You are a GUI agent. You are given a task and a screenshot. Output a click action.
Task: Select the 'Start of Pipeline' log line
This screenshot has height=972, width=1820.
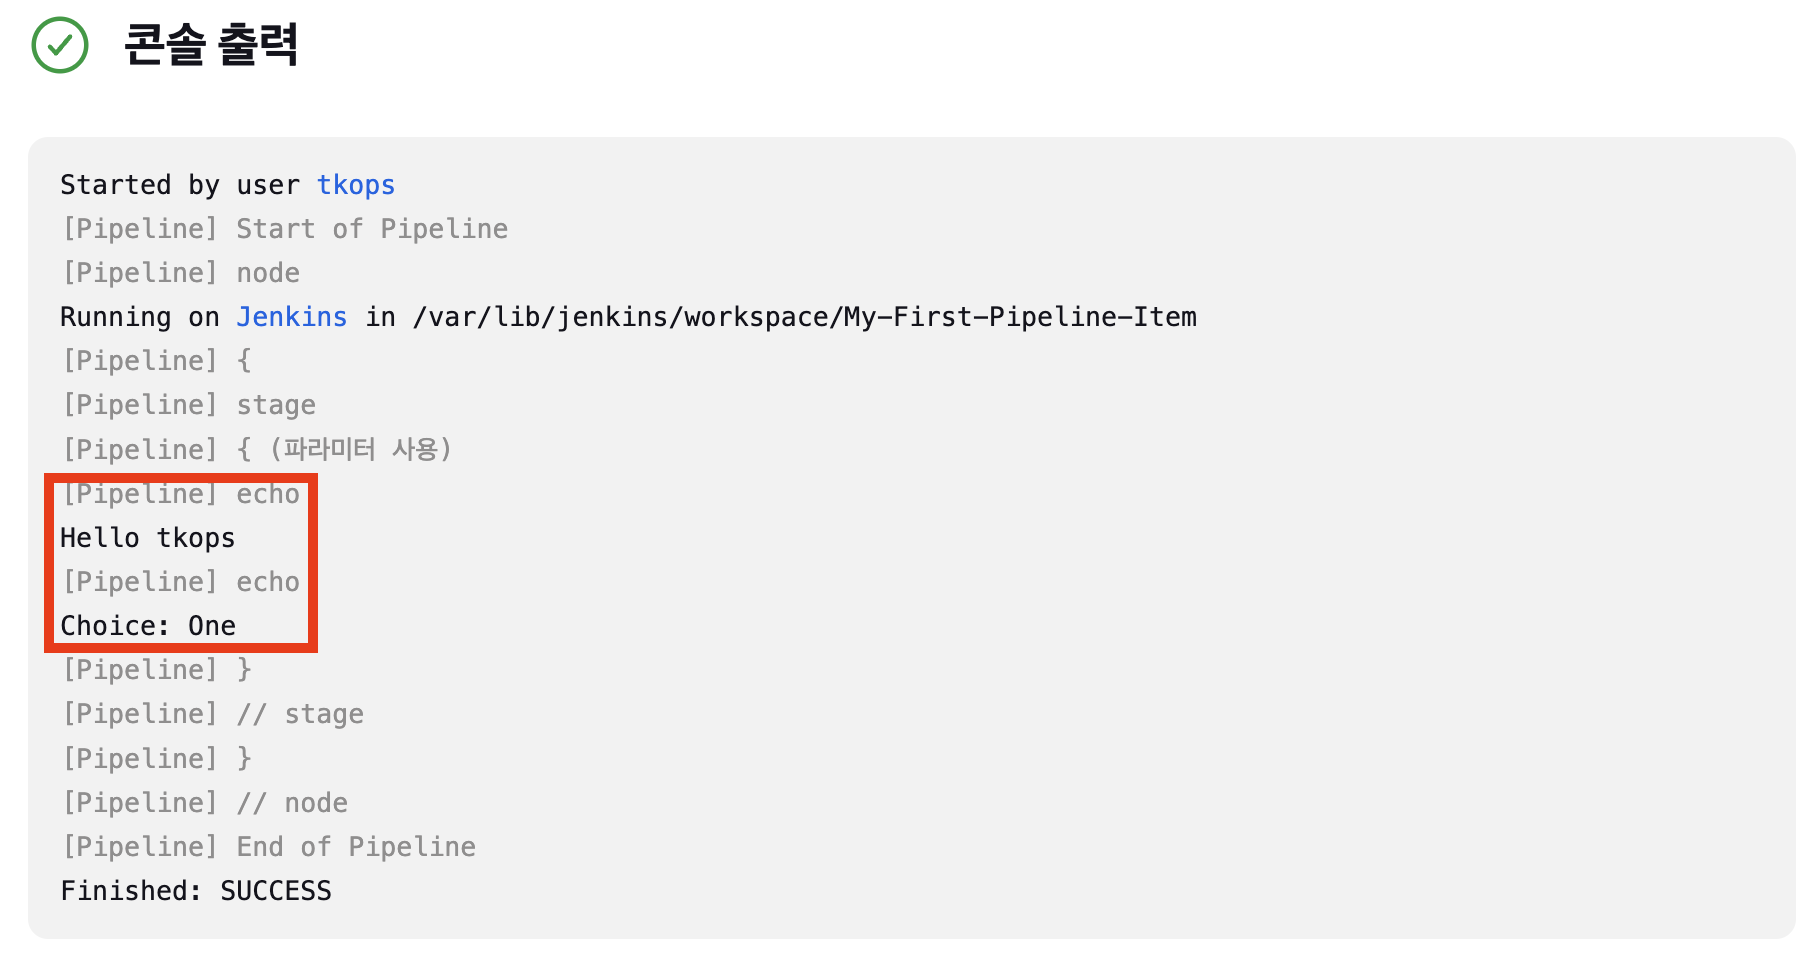(x=285, y=229)
